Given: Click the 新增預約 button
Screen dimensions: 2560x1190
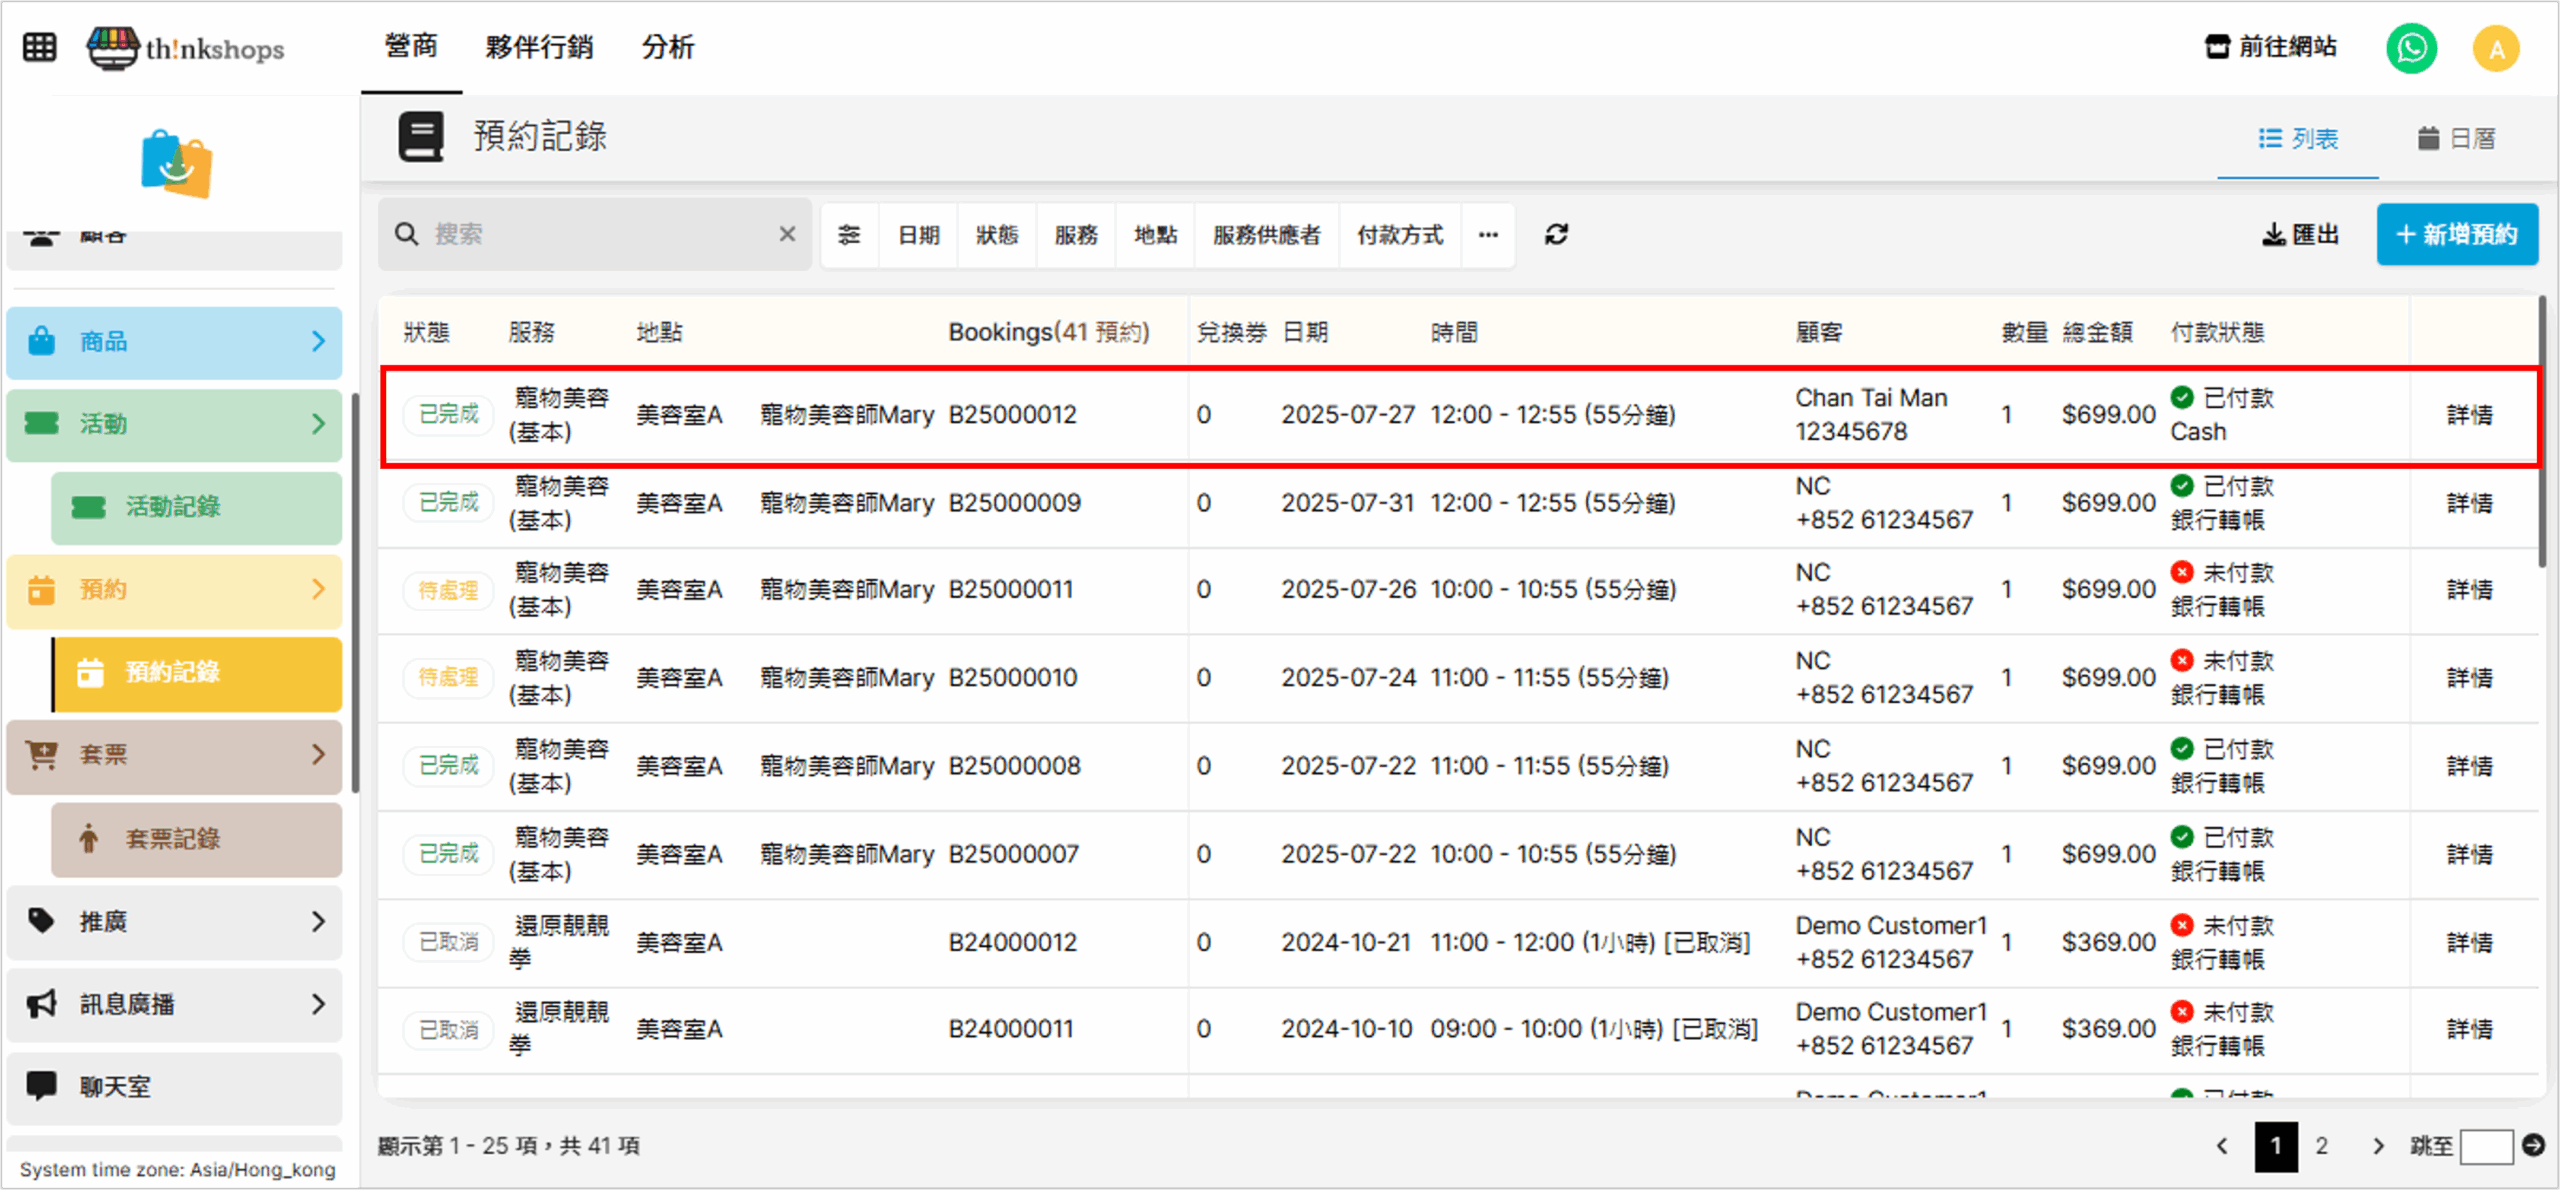Looking at the screenshot, I should 2457,234.
